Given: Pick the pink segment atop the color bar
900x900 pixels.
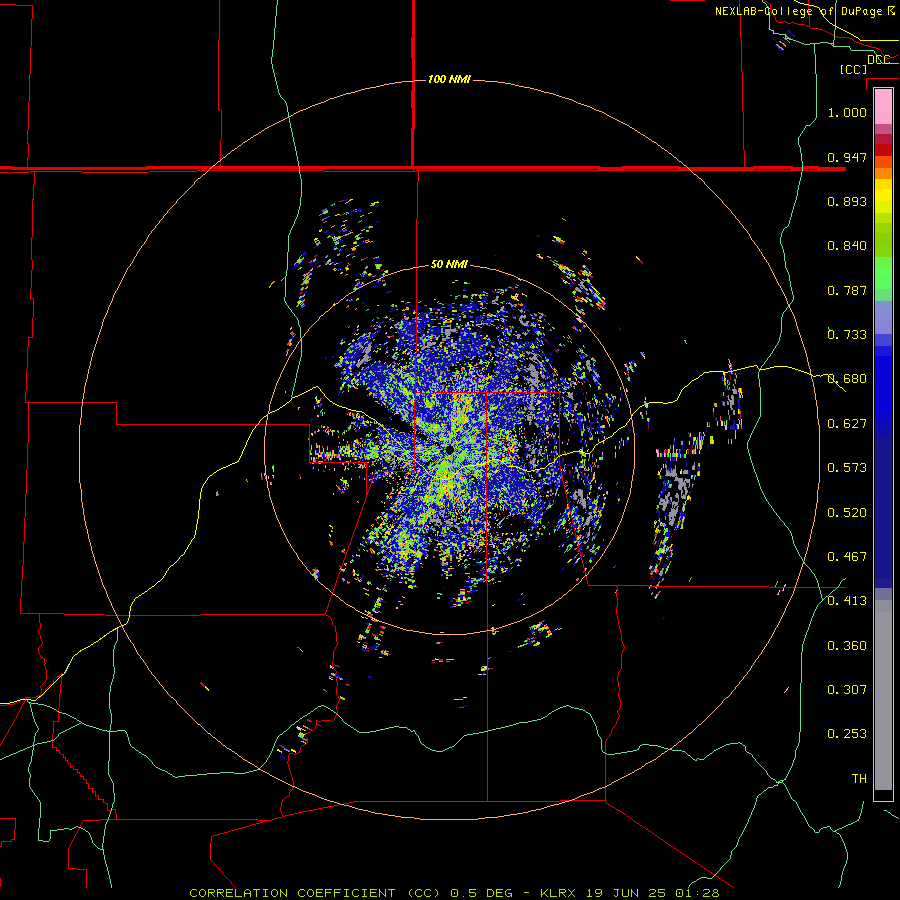Looking at the screenshot, I should click(x=883, y=107).
